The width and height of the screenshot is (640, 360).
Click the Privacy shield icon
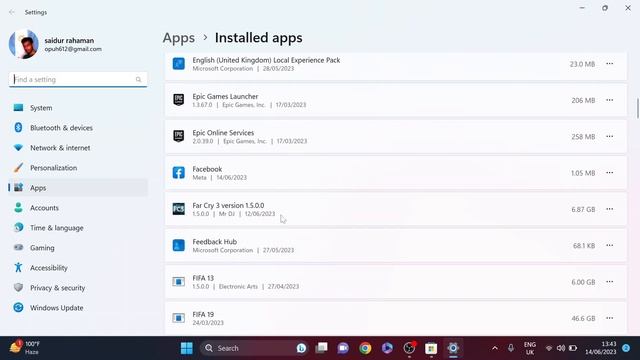[x=18, y=287]
